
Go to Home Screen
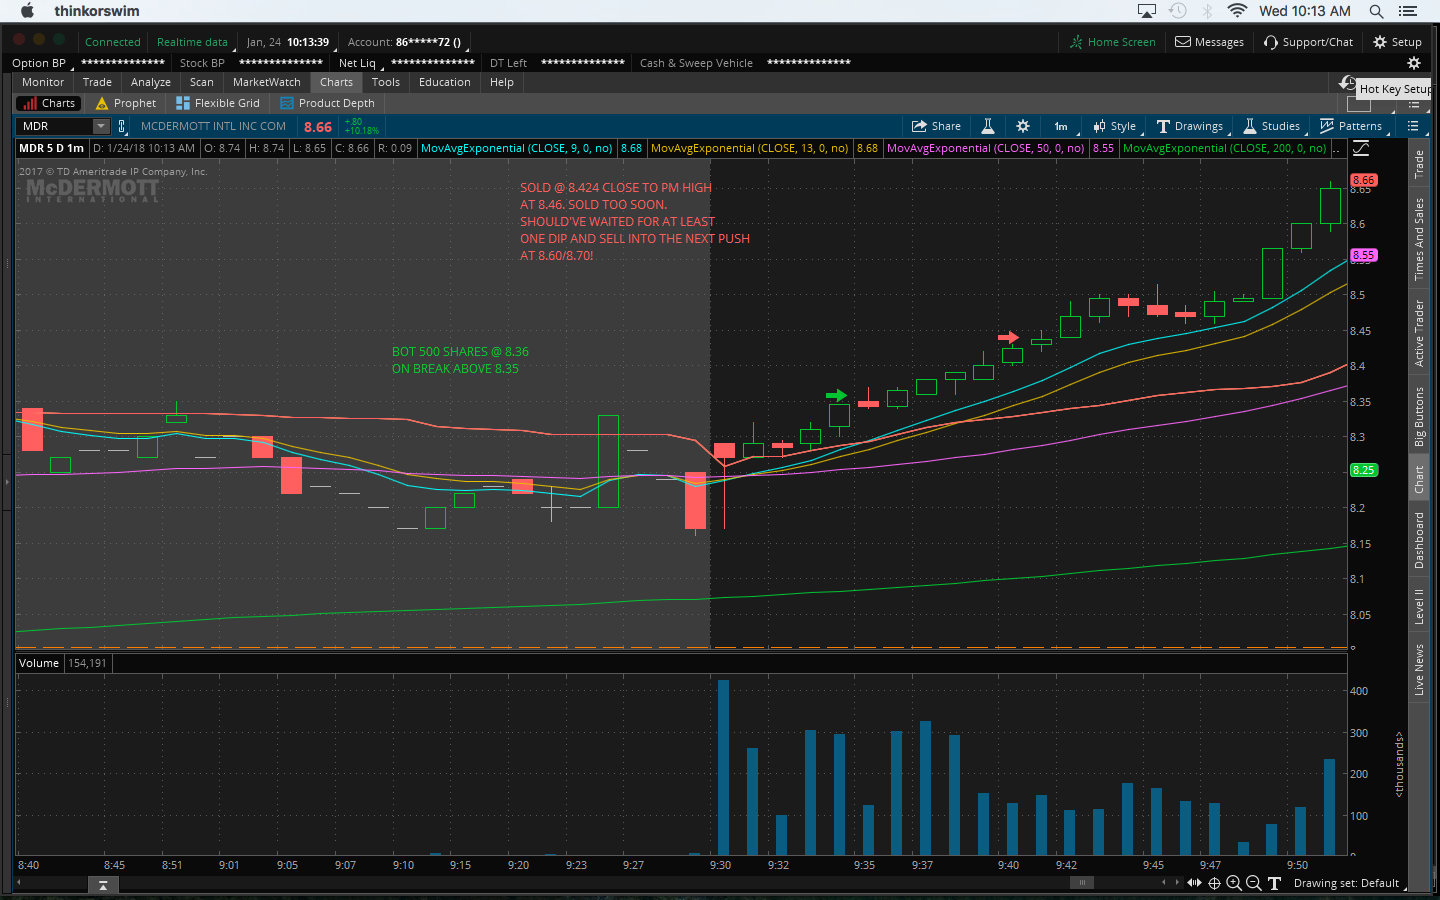pos(1112,42)
